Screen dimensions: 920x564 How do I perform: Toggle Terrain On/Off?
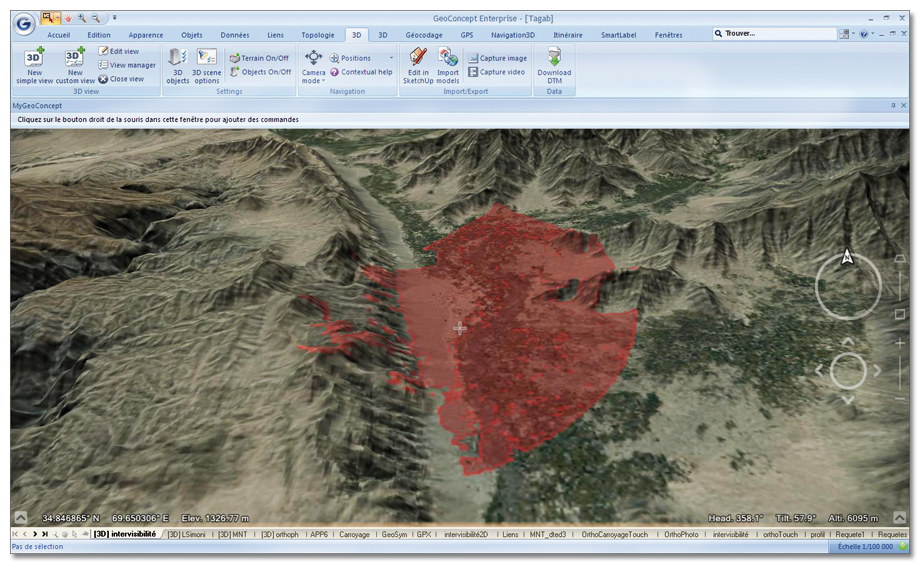(x=259, y=58)
